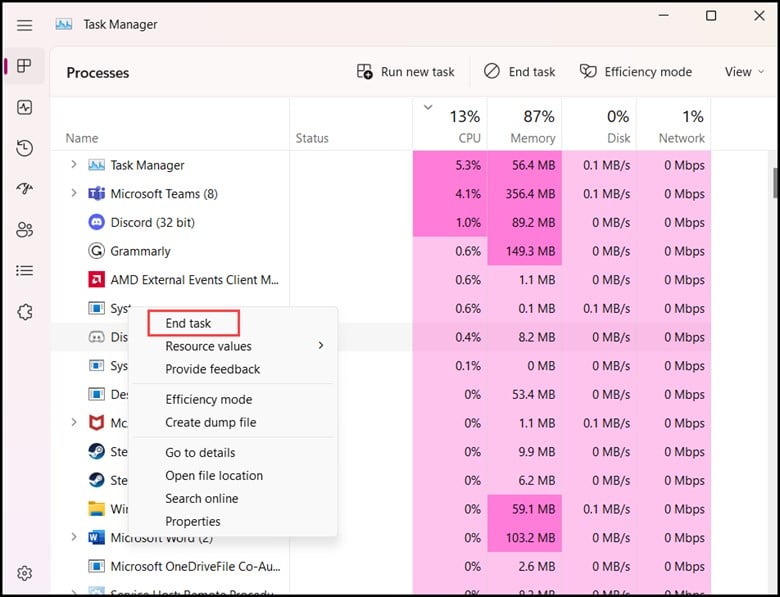Select the Grammarly process name

coord(140,251)
